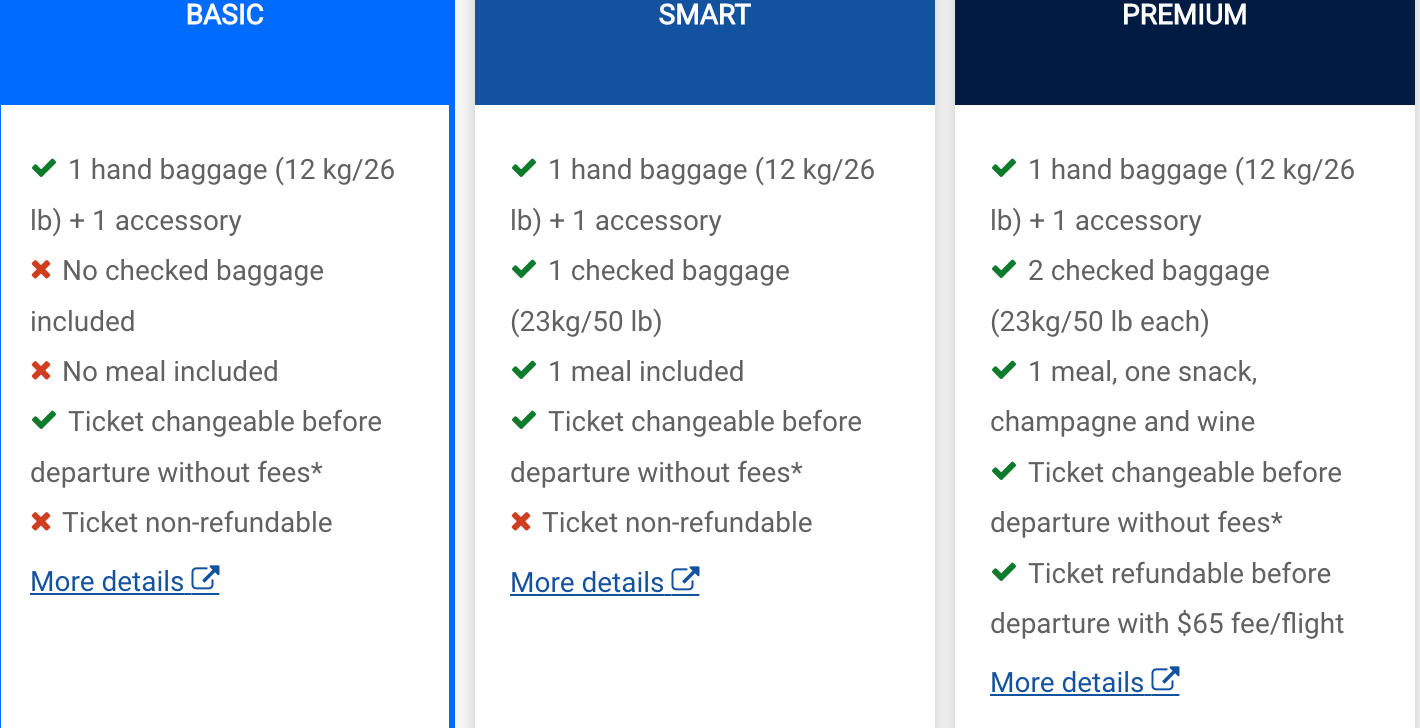Click the green check beside Ticket refundable before departure

[x=1004, y=573]
